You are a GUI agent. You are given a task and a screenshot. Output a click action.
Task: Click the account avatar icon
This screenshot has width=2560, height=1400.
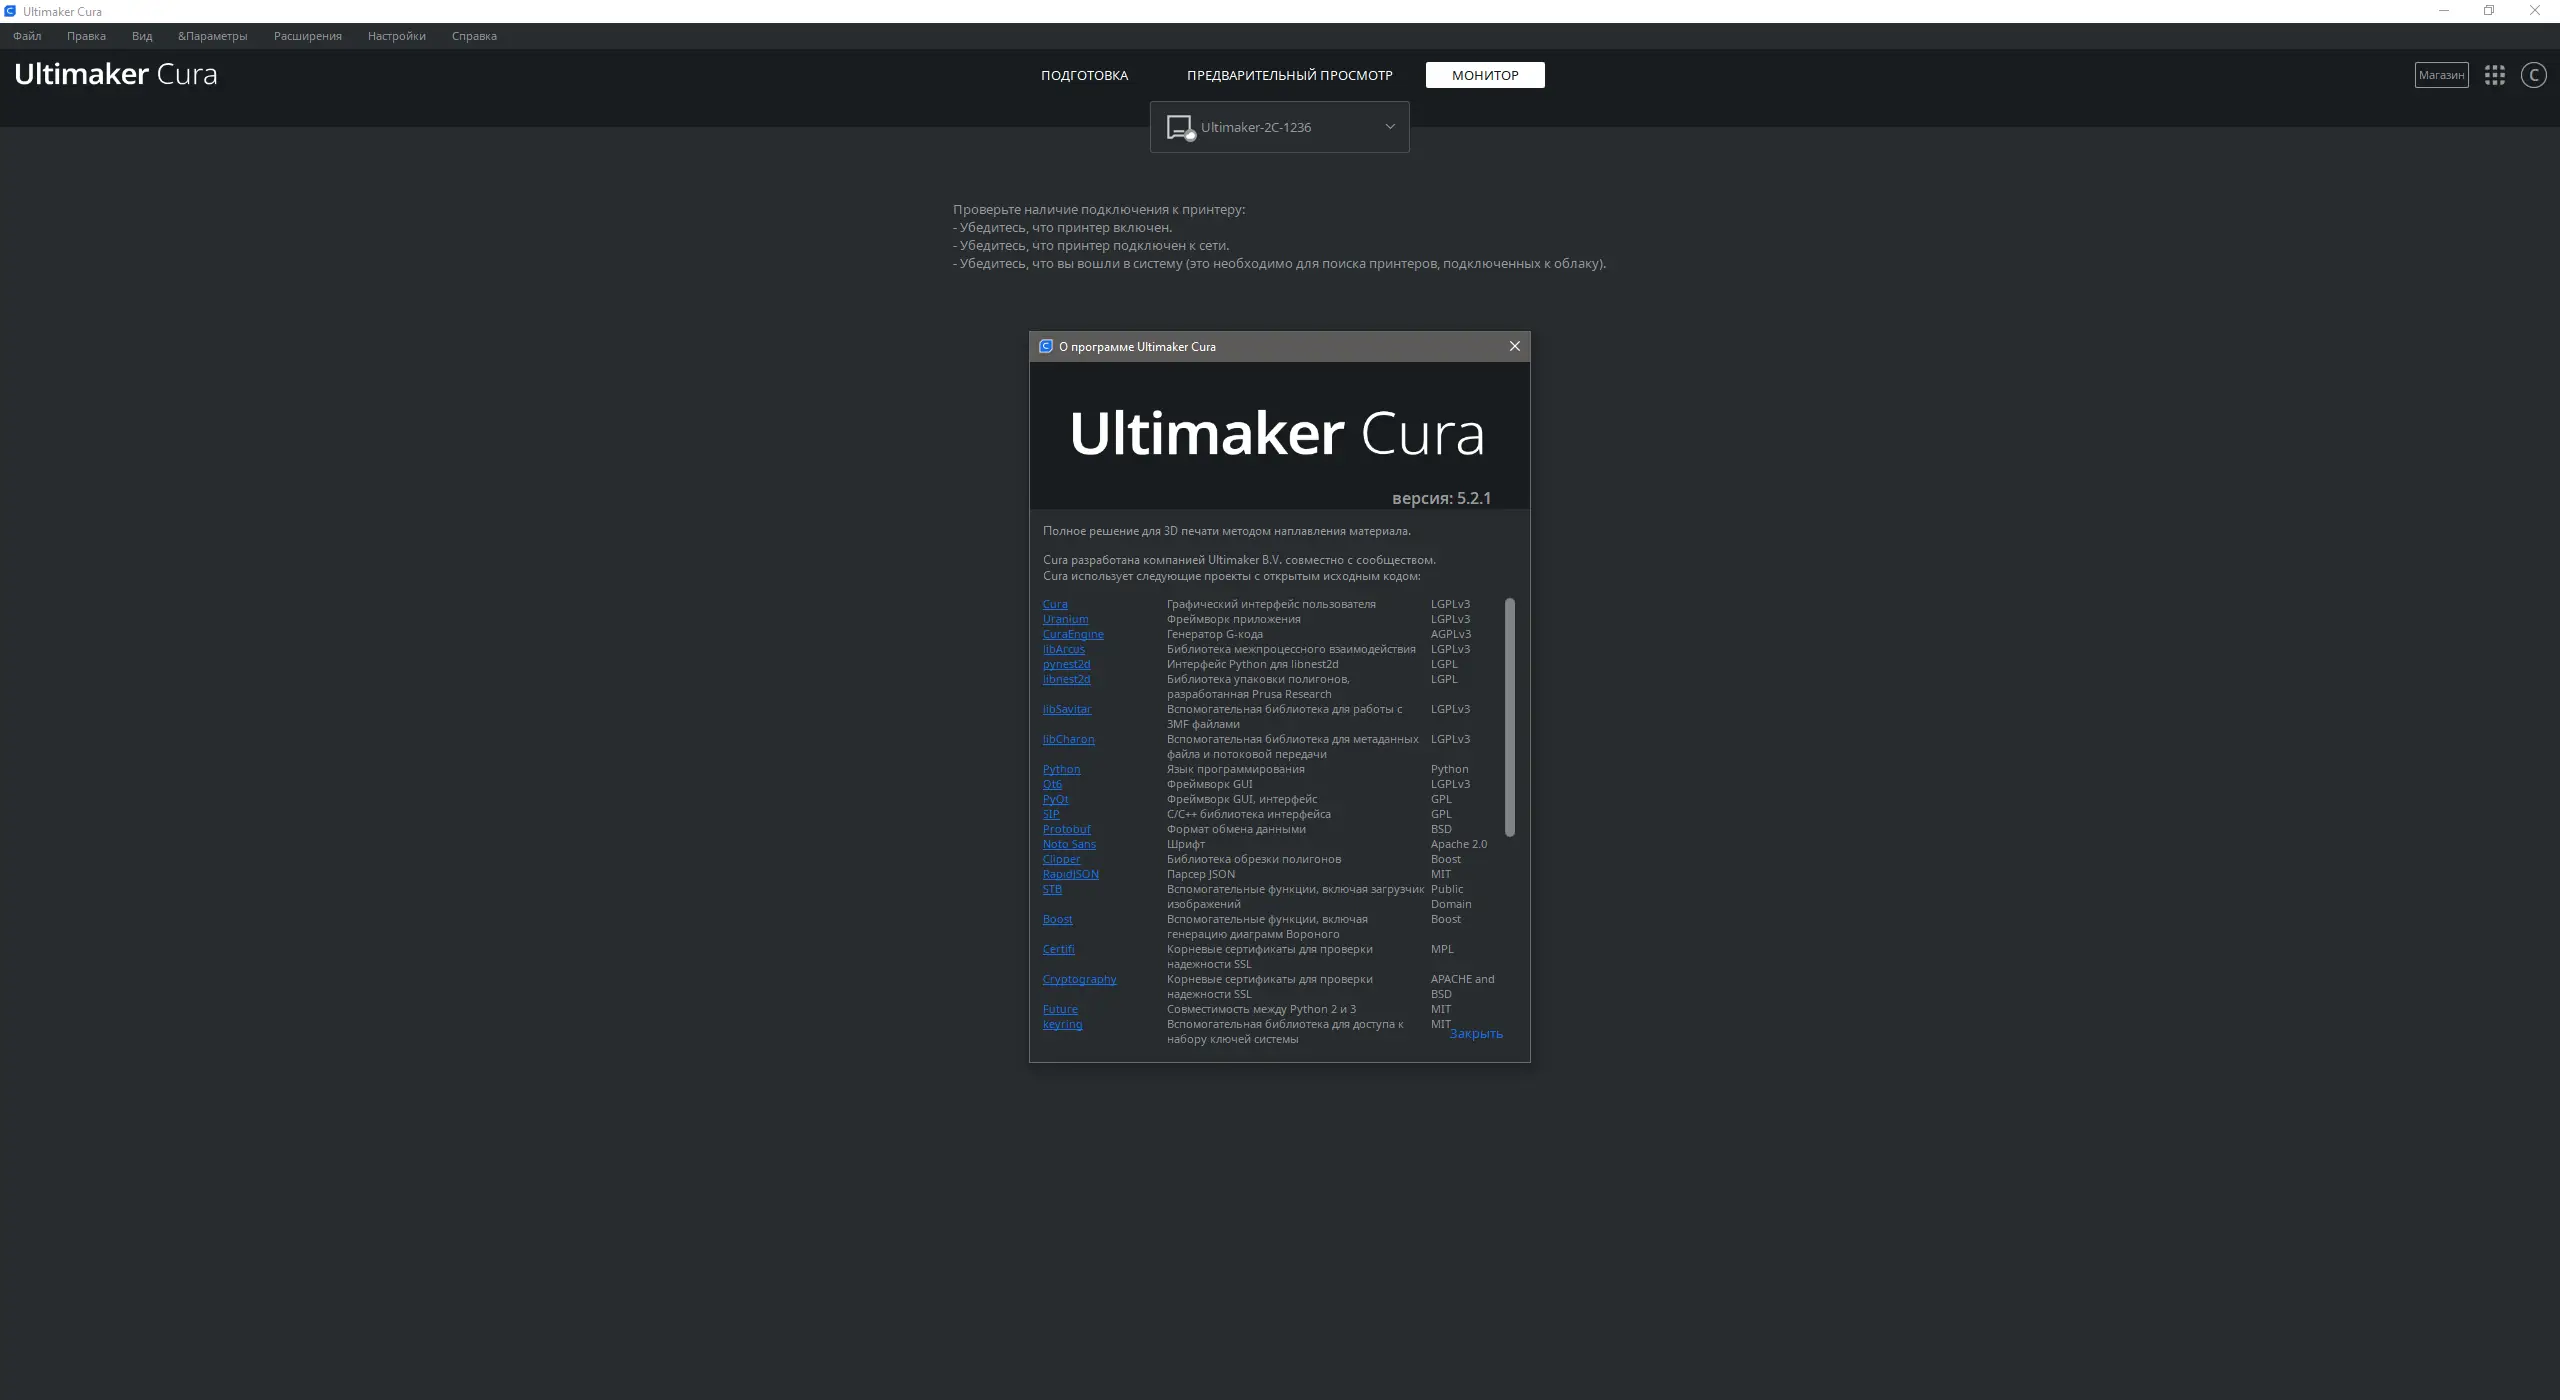(2533, 75)
